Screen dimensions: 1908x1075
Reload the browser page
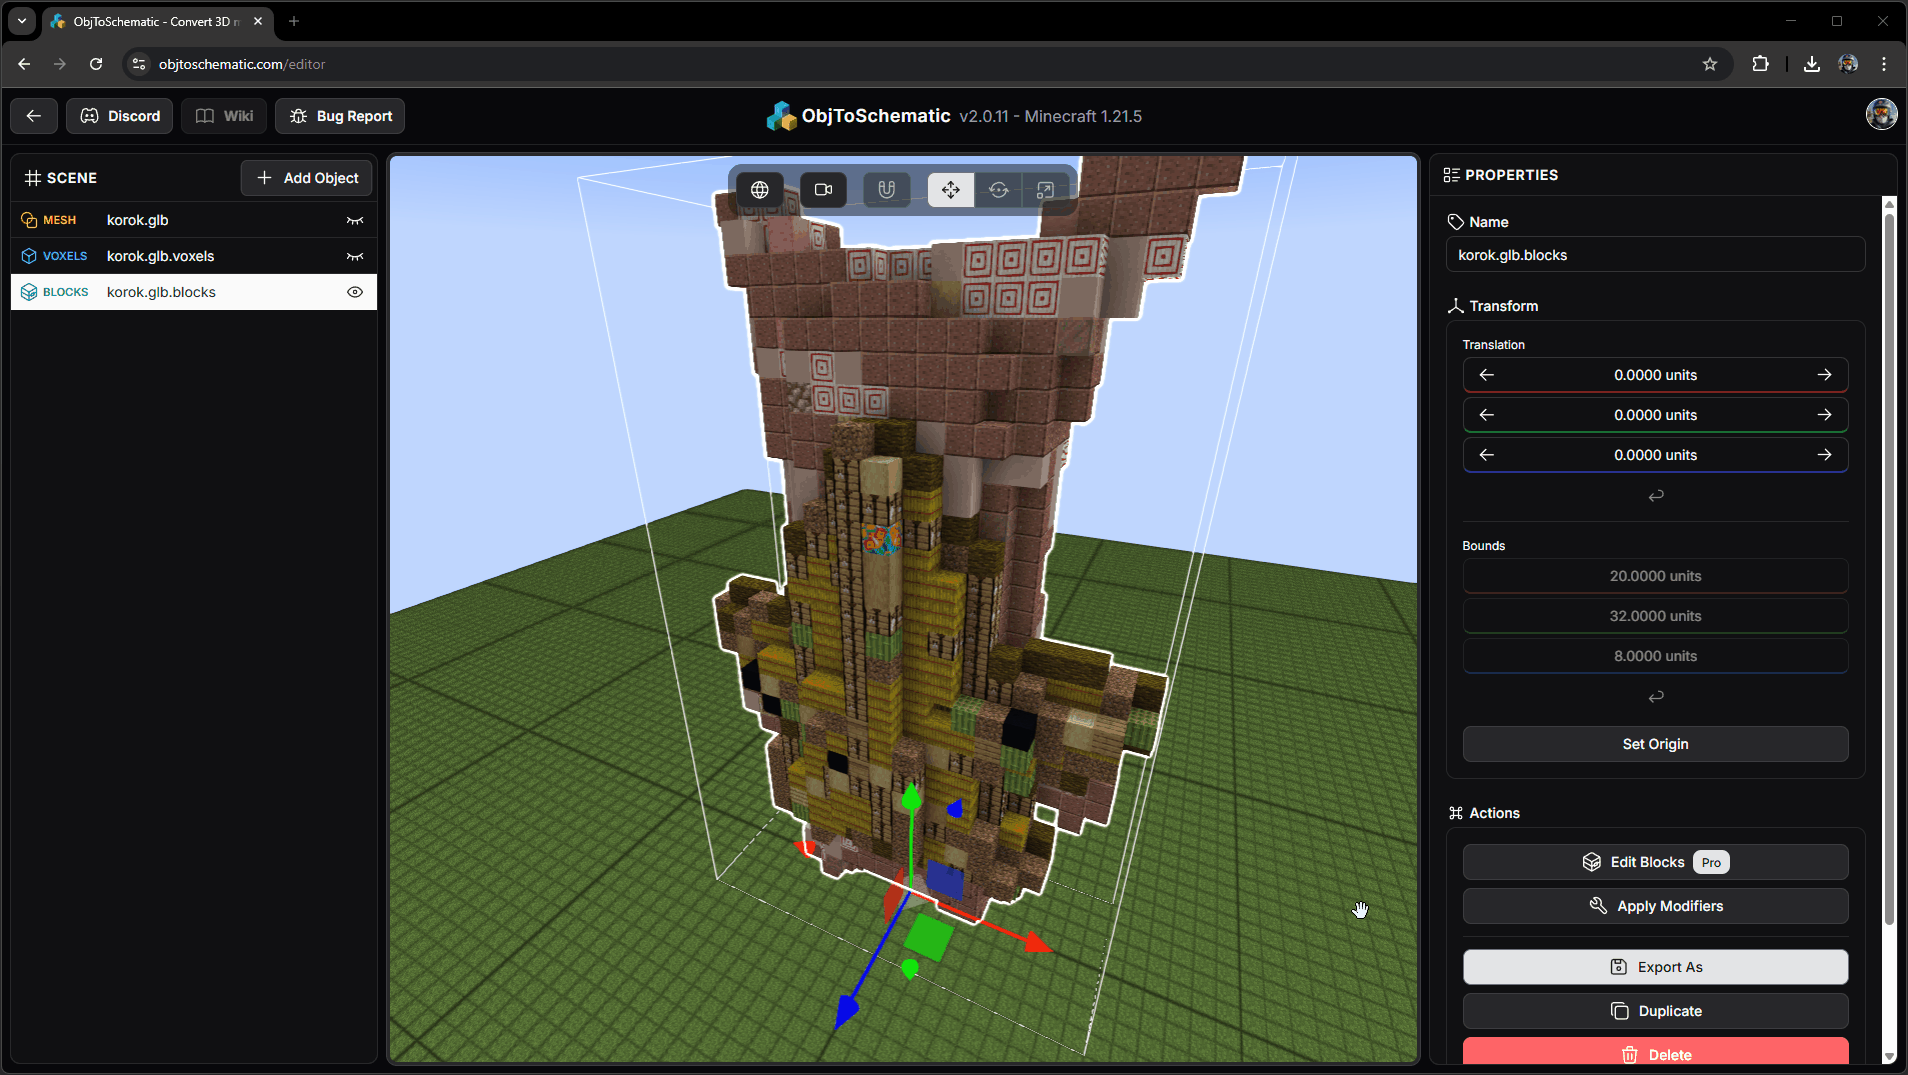click(x=96, y=64)
